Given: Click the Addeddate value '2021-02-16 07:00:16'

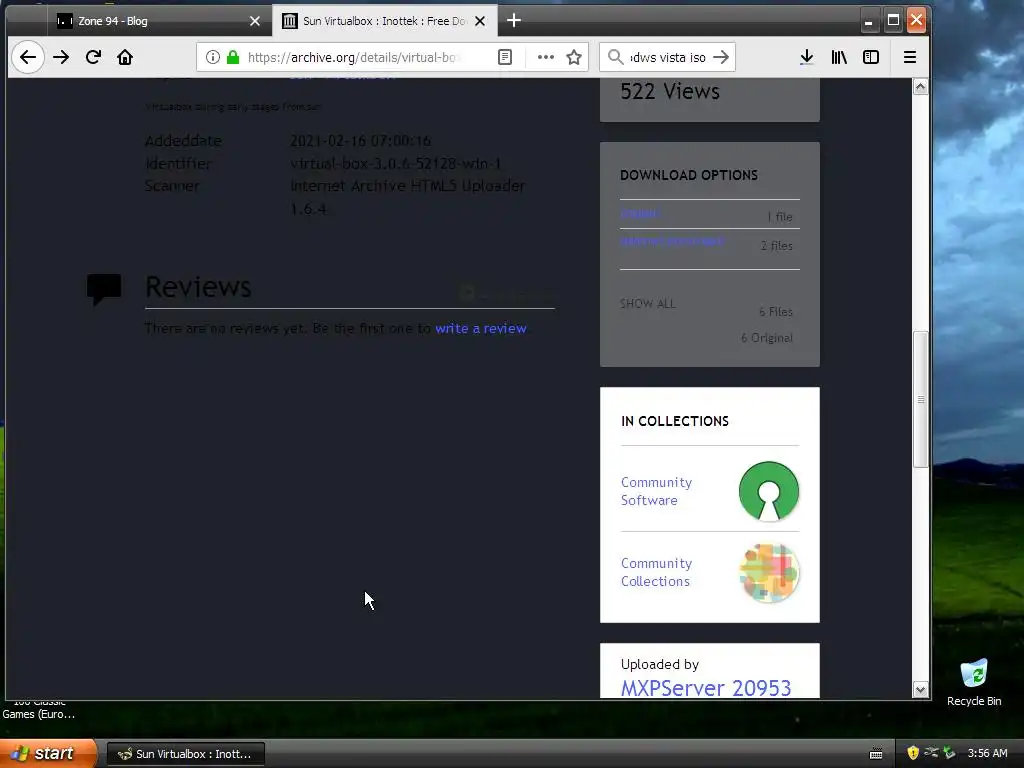Looking at the screenshot, I should tap(360, 140).
